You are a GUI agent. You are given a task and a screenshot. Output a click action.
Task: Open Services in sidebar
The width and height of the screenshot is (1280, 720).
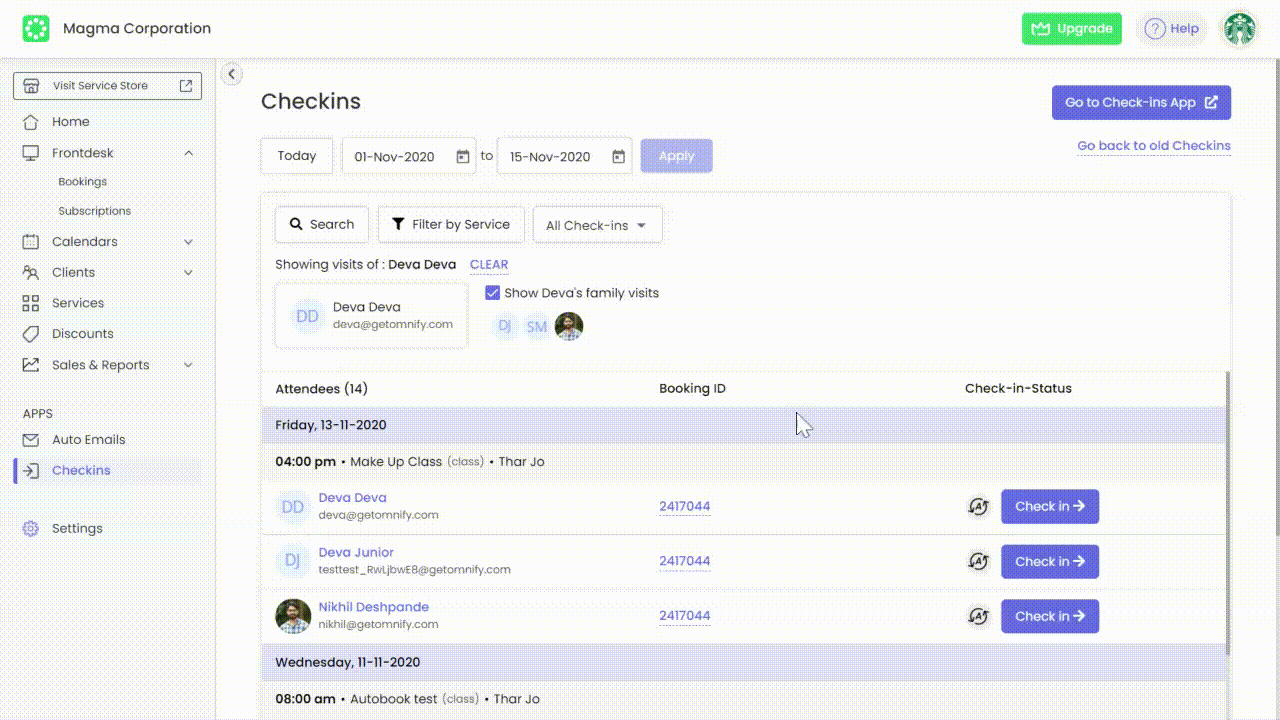[78, 303]
